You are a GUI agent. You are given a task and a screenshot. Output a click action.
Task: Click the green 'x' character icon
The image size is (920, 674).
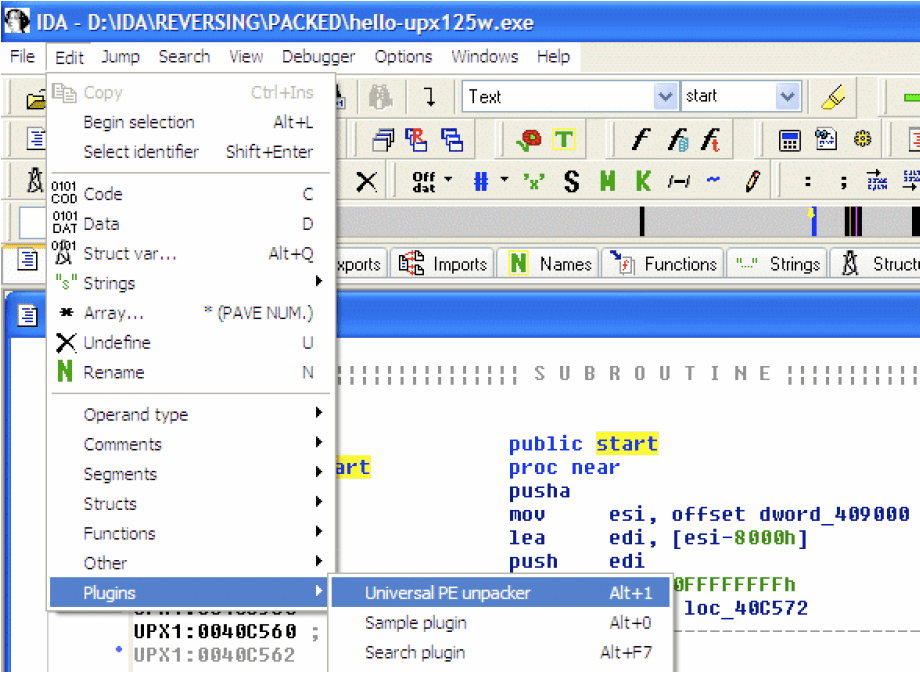(533, 182)
